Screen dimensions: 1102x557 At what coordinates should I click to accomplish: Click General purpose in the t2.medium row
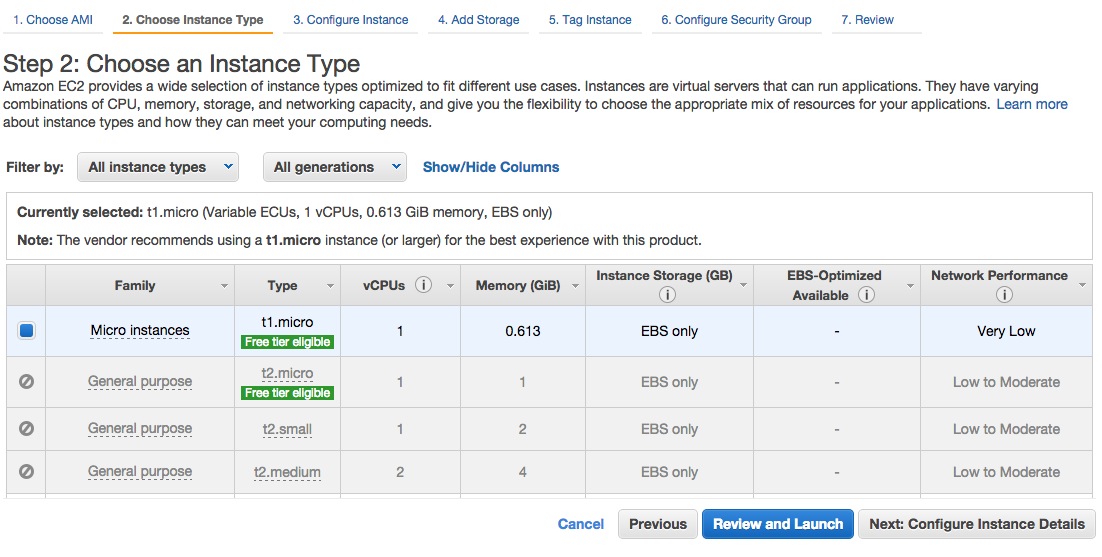(x=140, y=471)
